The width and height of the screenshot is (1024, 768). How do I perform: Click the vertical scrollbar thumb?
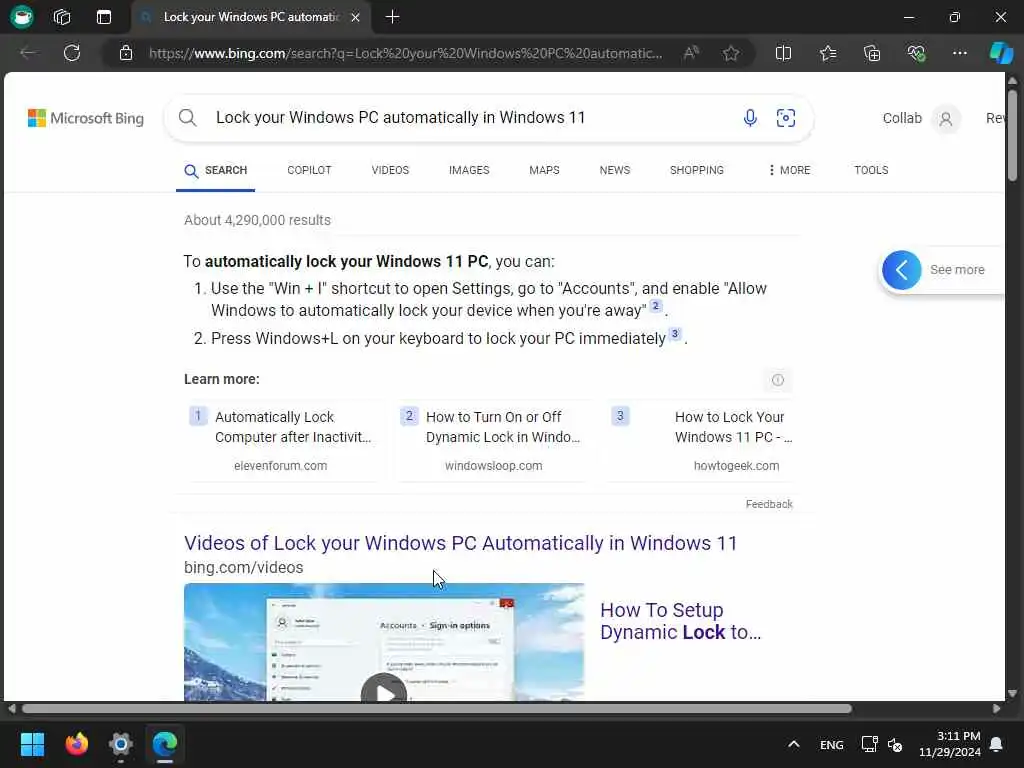click(1012, 135)
